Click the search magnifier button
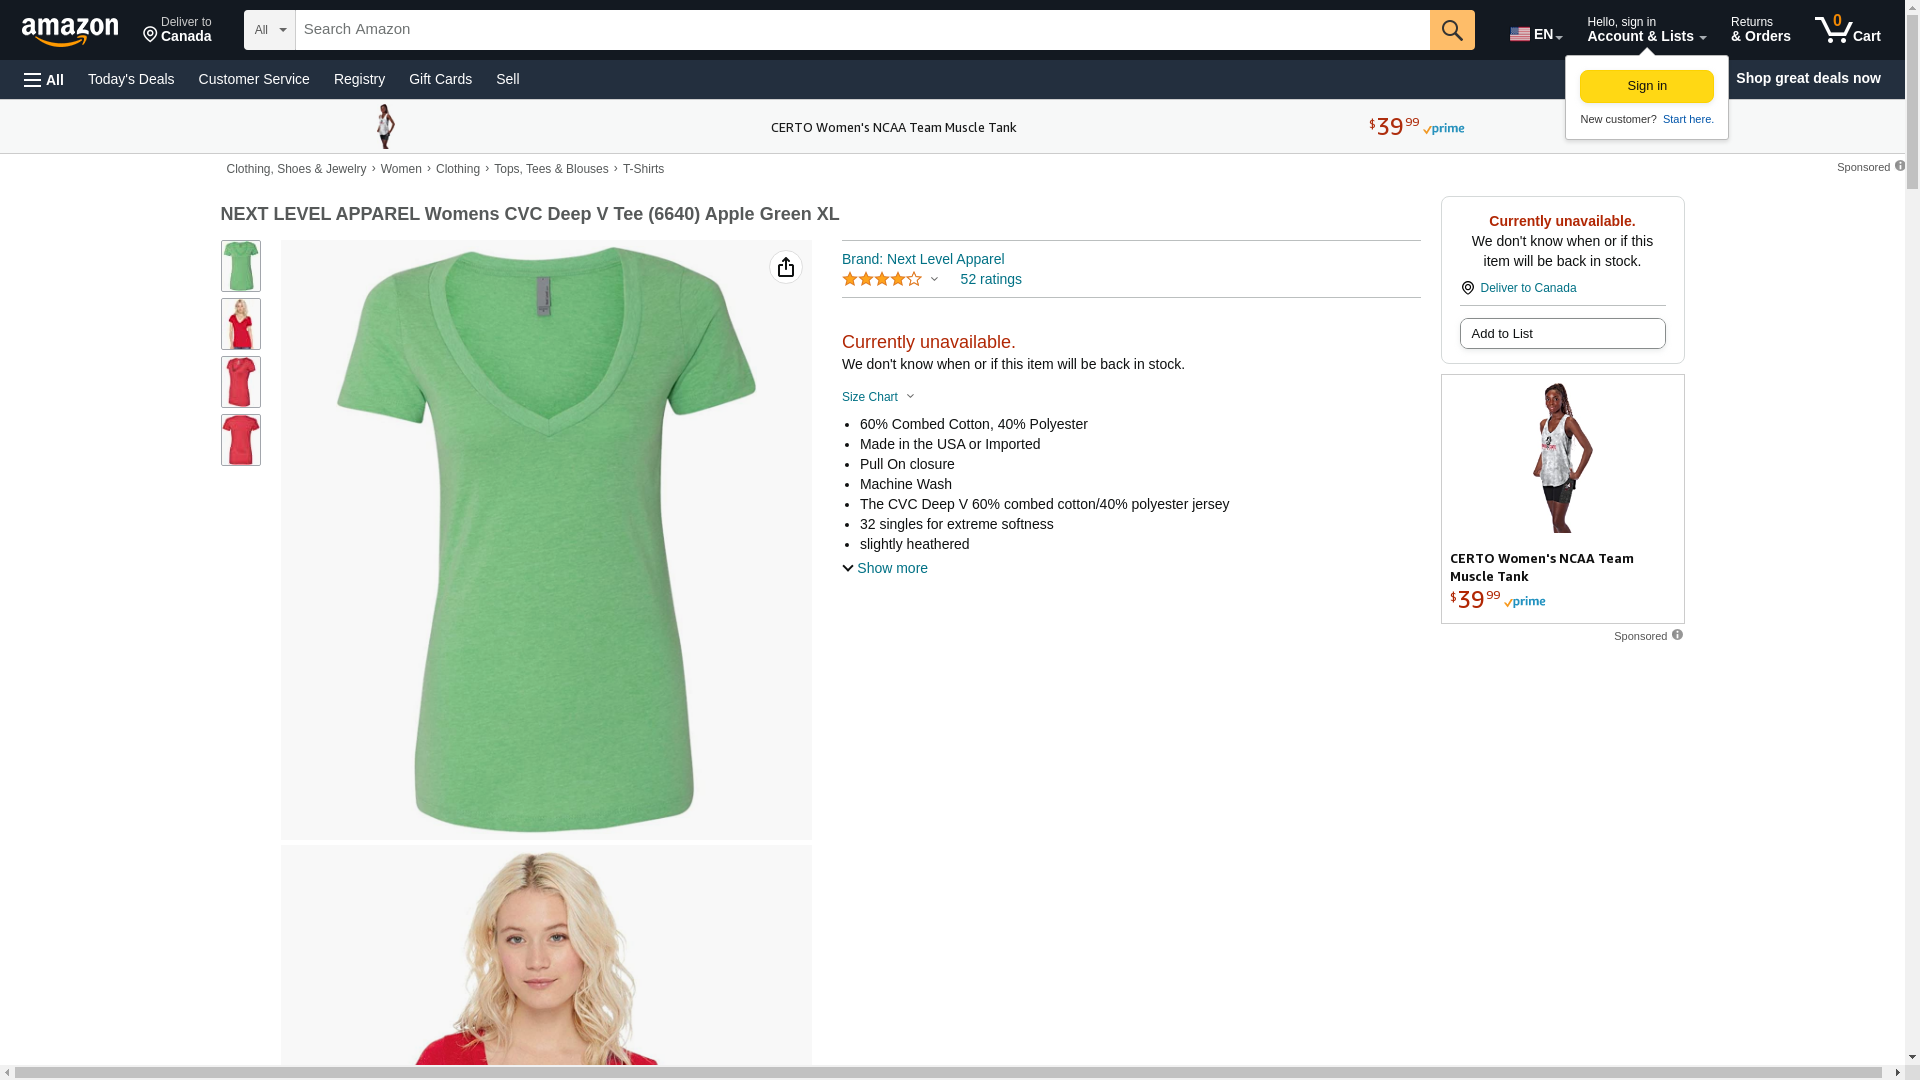The image size is (1920, 1080). coord(1451,30)
